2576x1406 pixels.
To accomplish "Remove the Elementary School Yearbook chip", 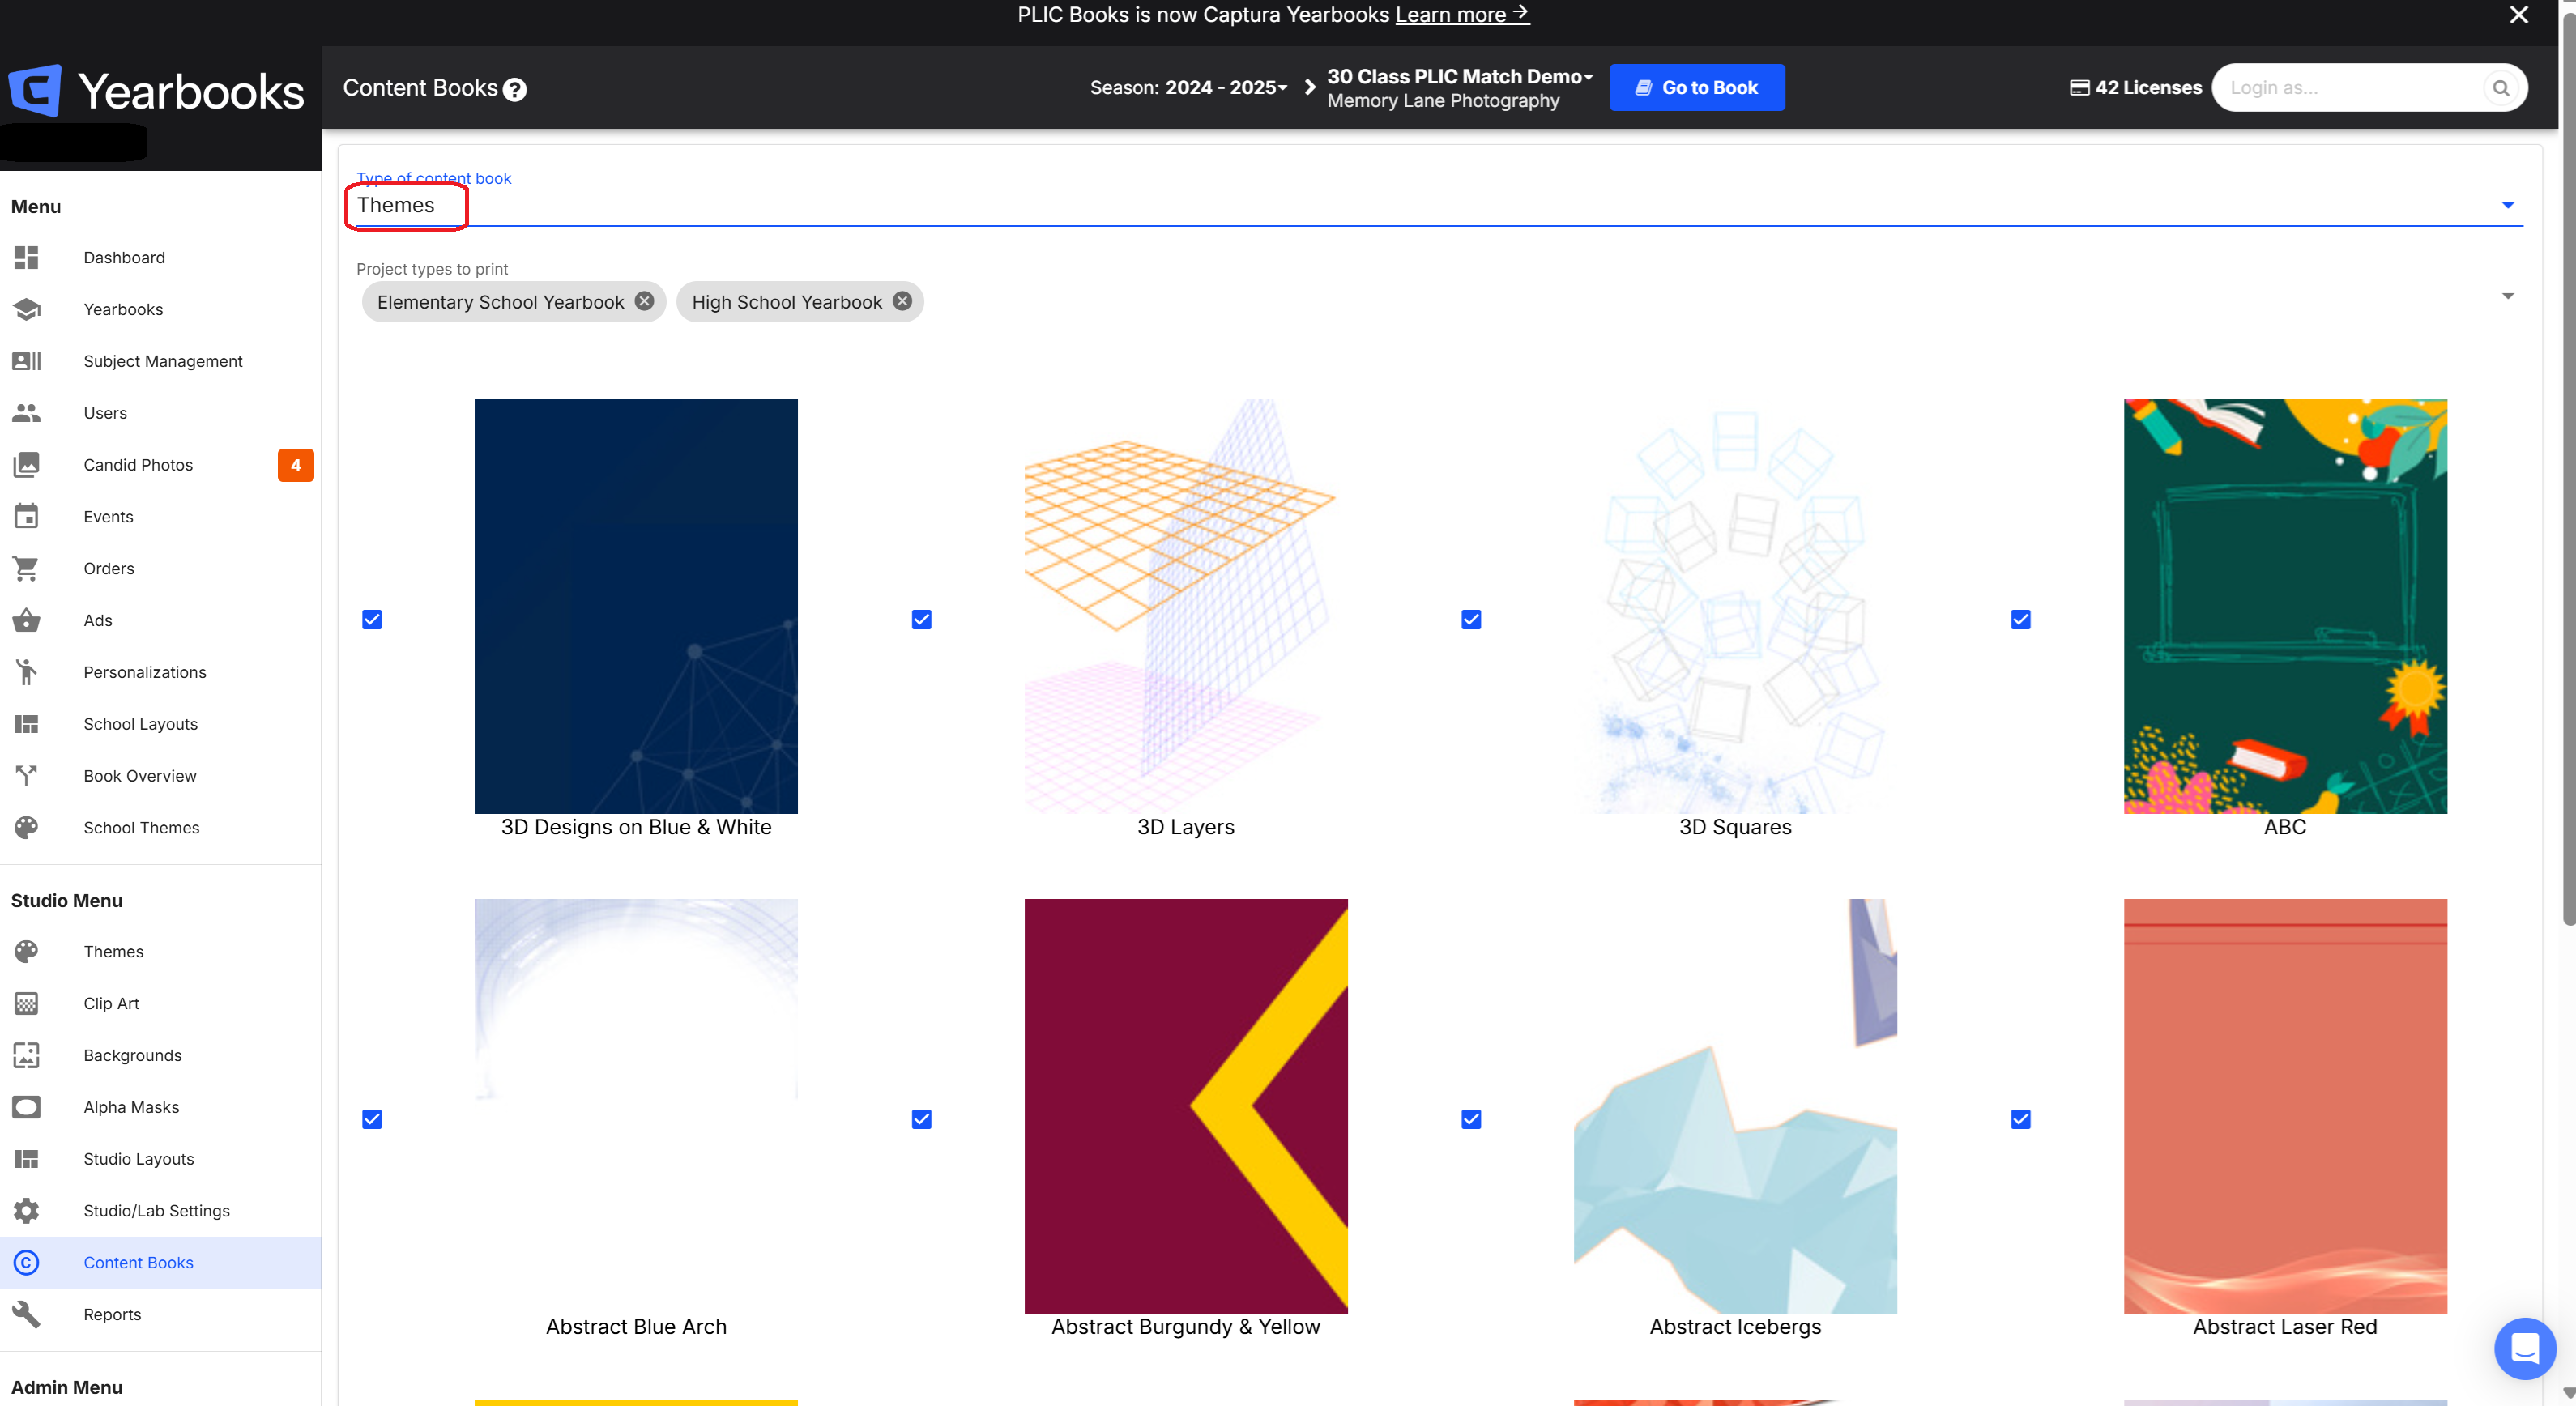I will click(x=645, y=301).
